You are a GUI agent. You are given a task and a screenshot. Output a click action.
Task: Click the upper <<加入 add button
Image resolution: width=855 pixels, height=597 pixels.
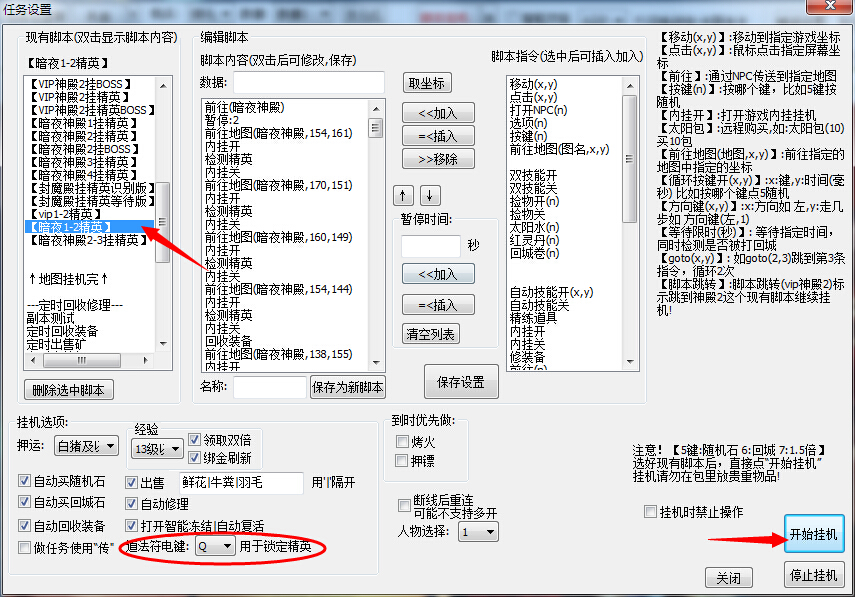tap(437, 111)
